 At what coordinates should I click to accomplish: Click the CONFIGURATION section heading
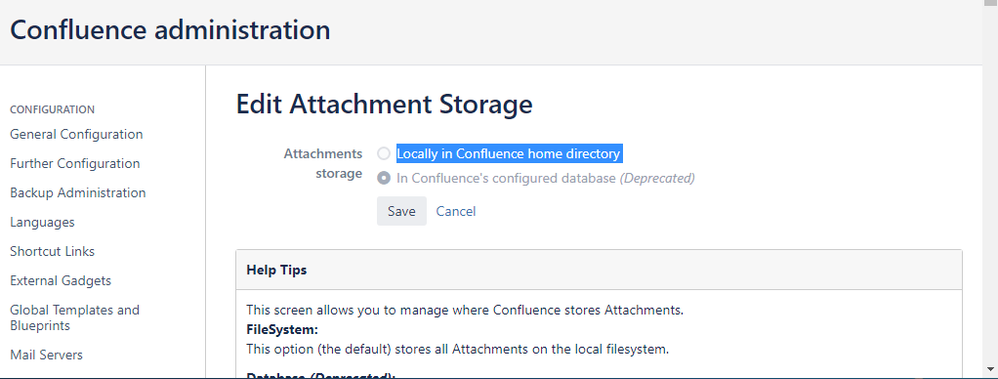(52, 110)
